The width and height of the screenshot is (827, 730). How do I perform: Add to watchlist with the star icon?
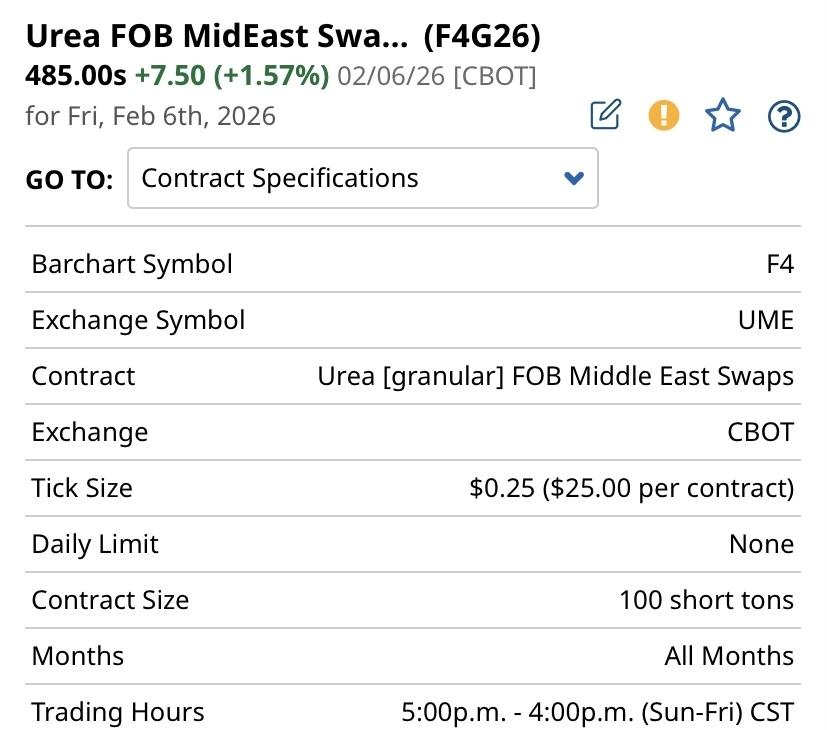point(723,116)
